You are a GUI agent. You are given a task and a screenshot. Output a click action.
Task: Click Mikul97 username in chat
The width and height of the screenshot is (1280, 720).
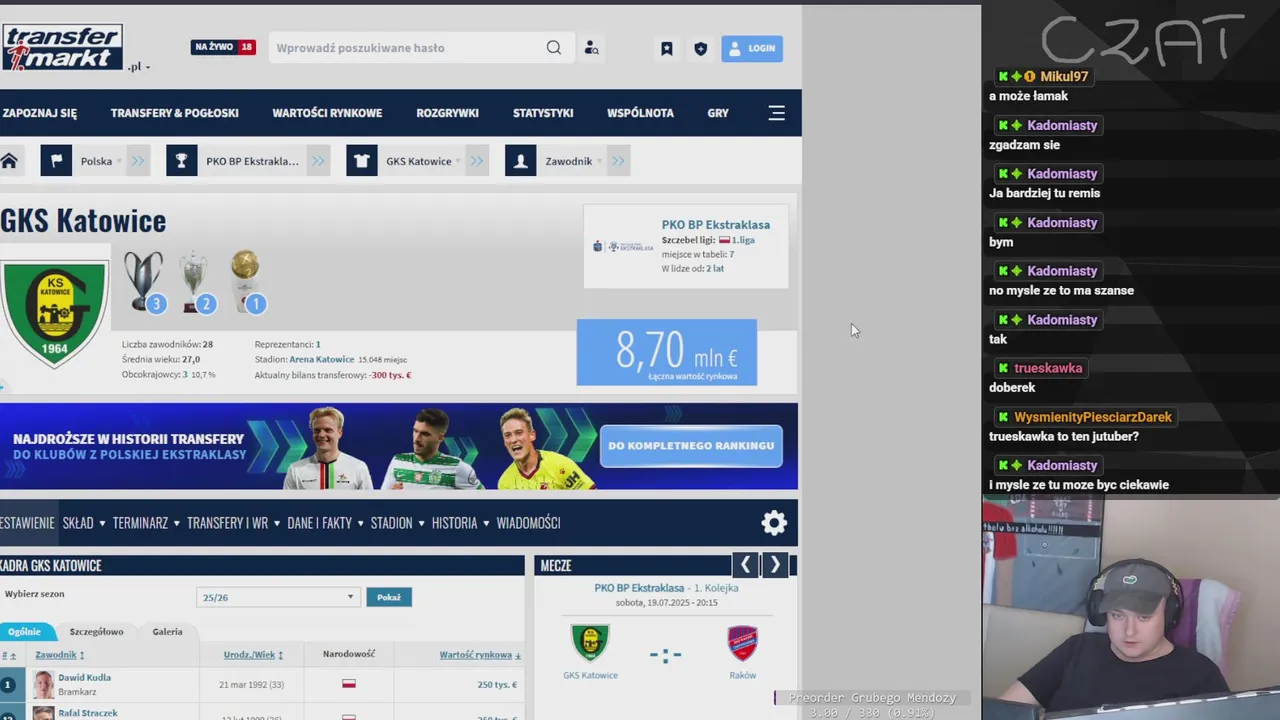coord(1064,76)
